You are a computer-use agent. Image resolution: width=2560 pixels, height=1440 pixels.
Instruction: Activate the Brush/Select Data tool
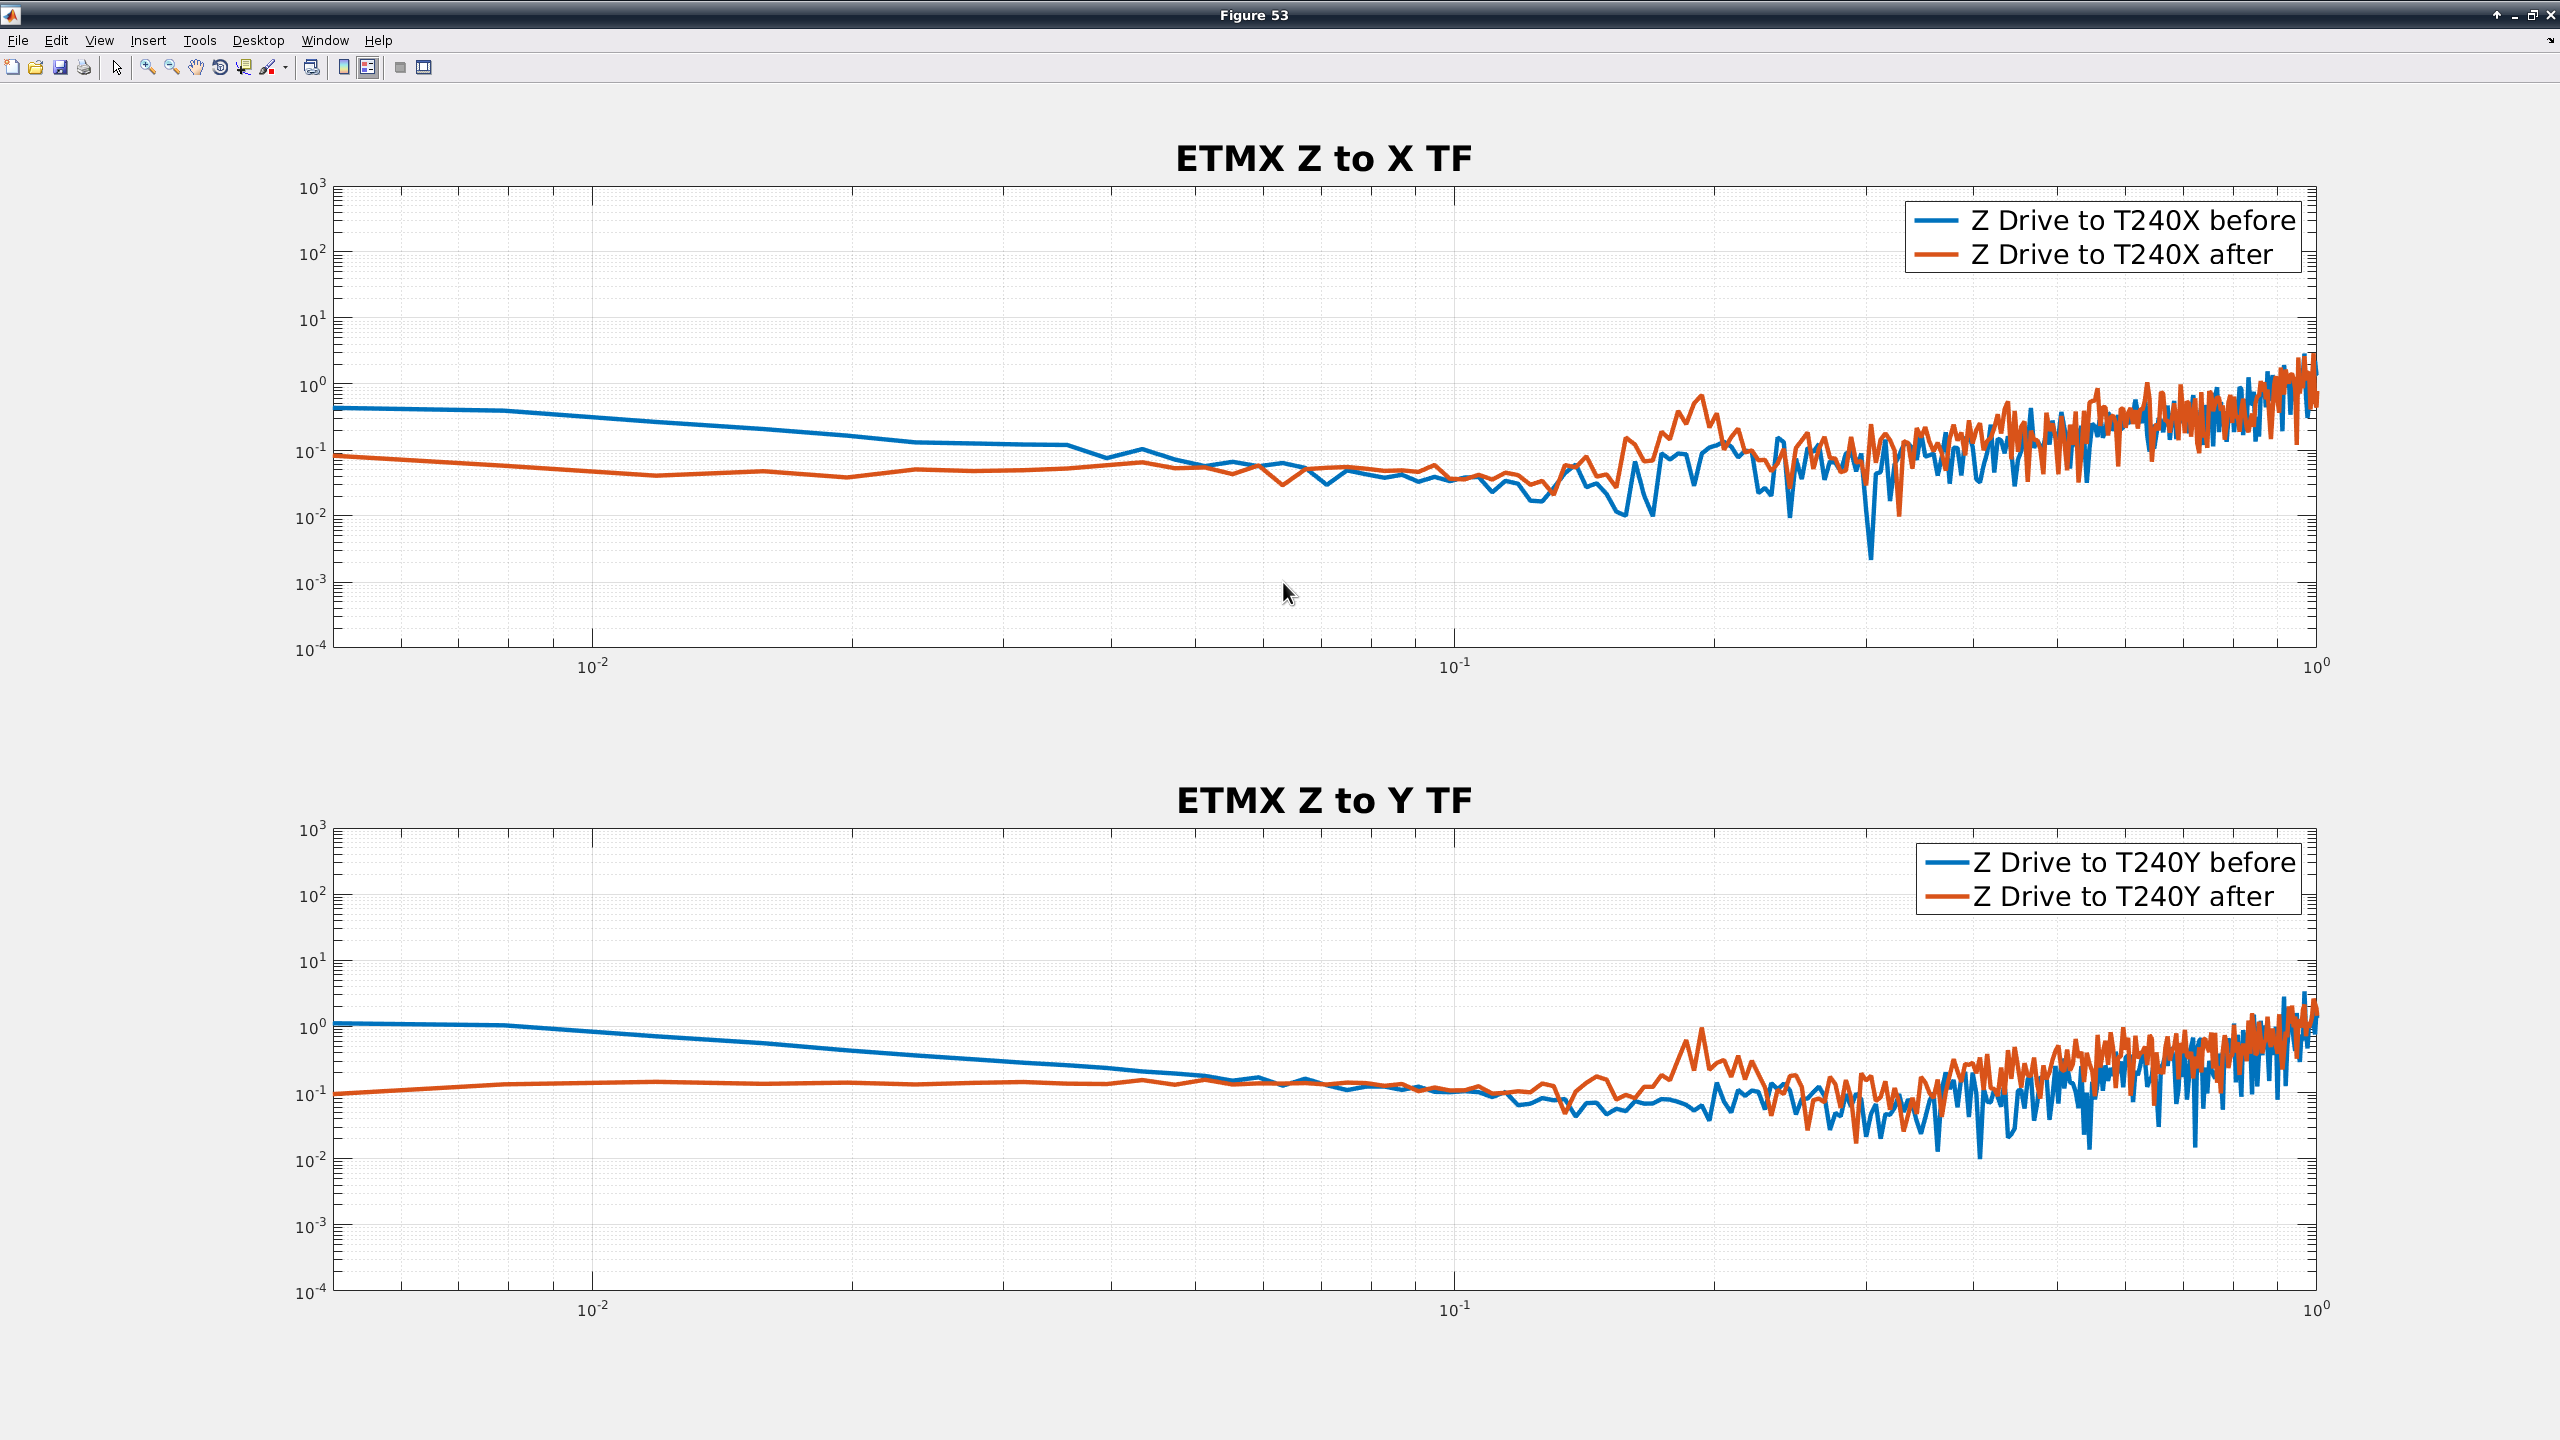tap(267, 67)
